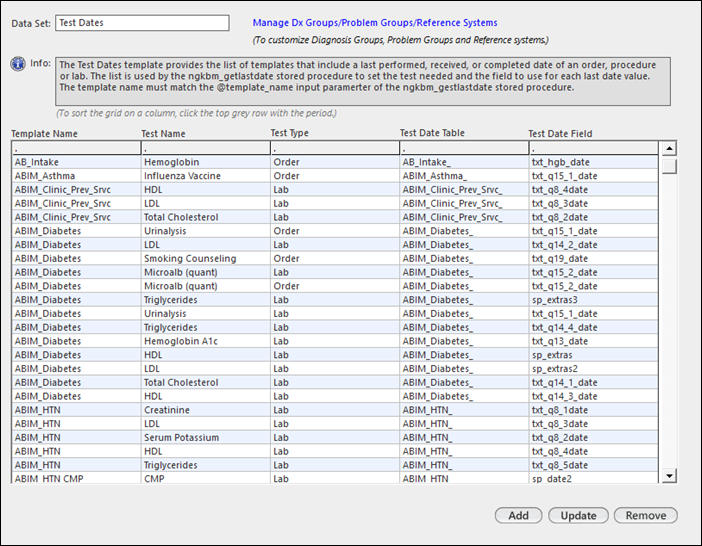Click the Influenza Vaccine test name cell
Viewport: 702px width, 546px height.
pyautogui.click(x=205, y=176)
